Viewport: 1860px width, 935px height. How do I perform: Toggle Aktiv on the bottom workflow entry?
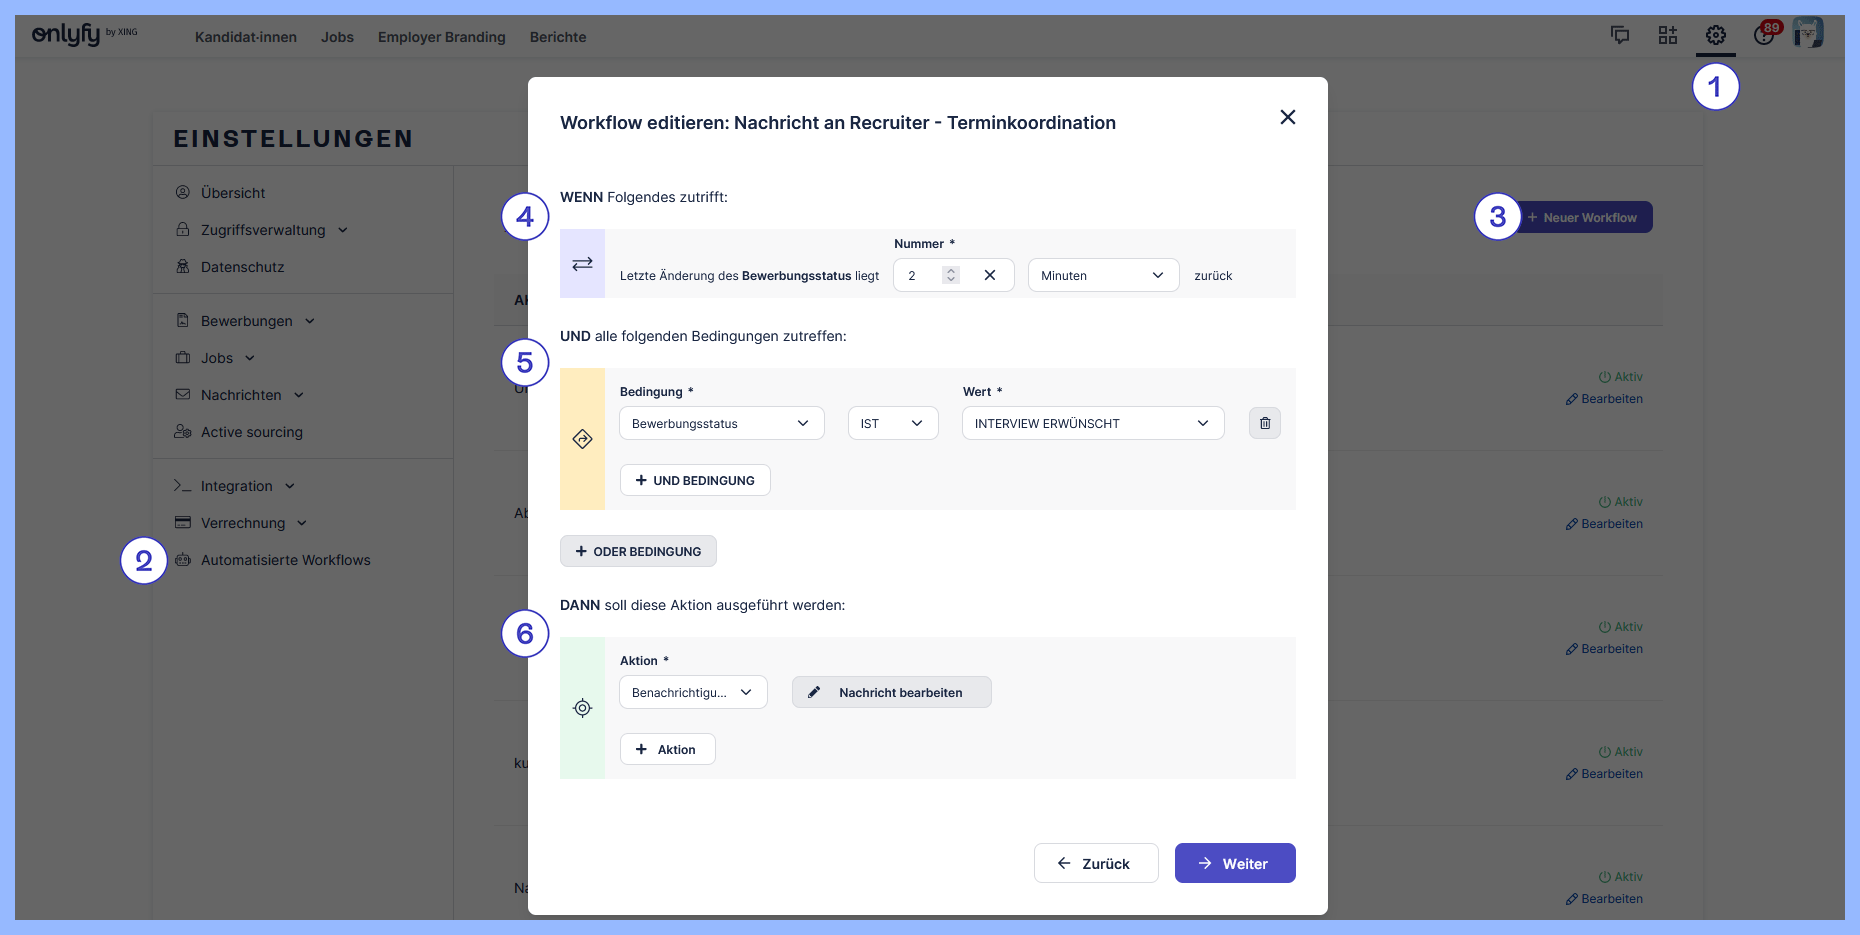tap(1620, 876)
